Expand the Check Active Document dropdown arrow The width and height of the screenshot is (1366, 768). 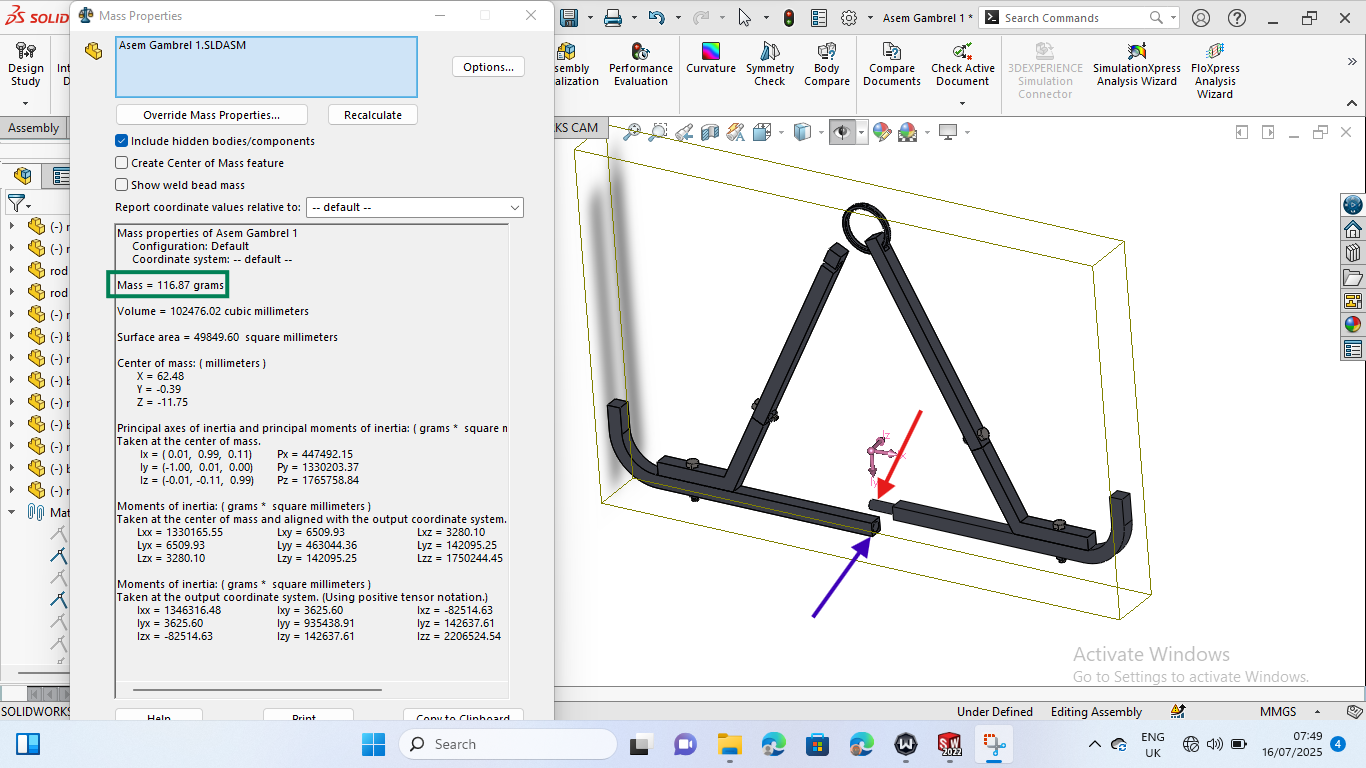pos(962,101)
